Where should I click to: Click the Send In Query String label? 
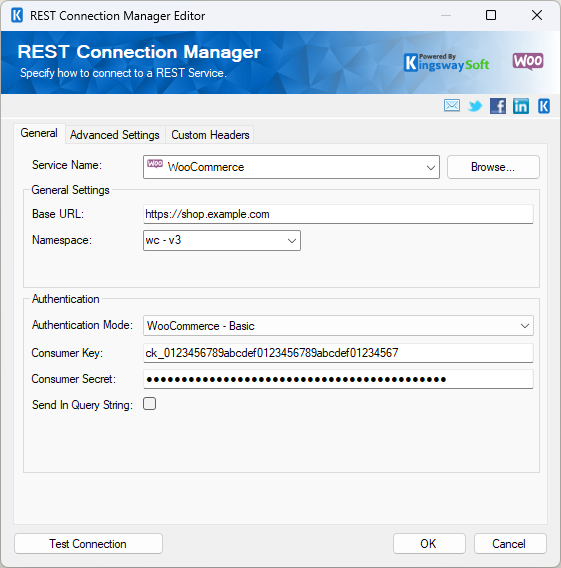click(x=82, y=405)
